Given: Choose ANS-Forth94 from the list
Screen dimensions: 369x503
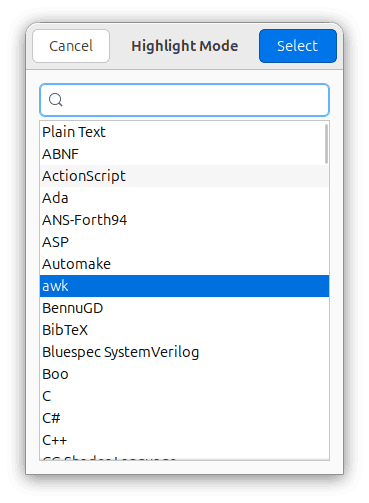Looking at the screenshot, I should [x=184, y=220].
